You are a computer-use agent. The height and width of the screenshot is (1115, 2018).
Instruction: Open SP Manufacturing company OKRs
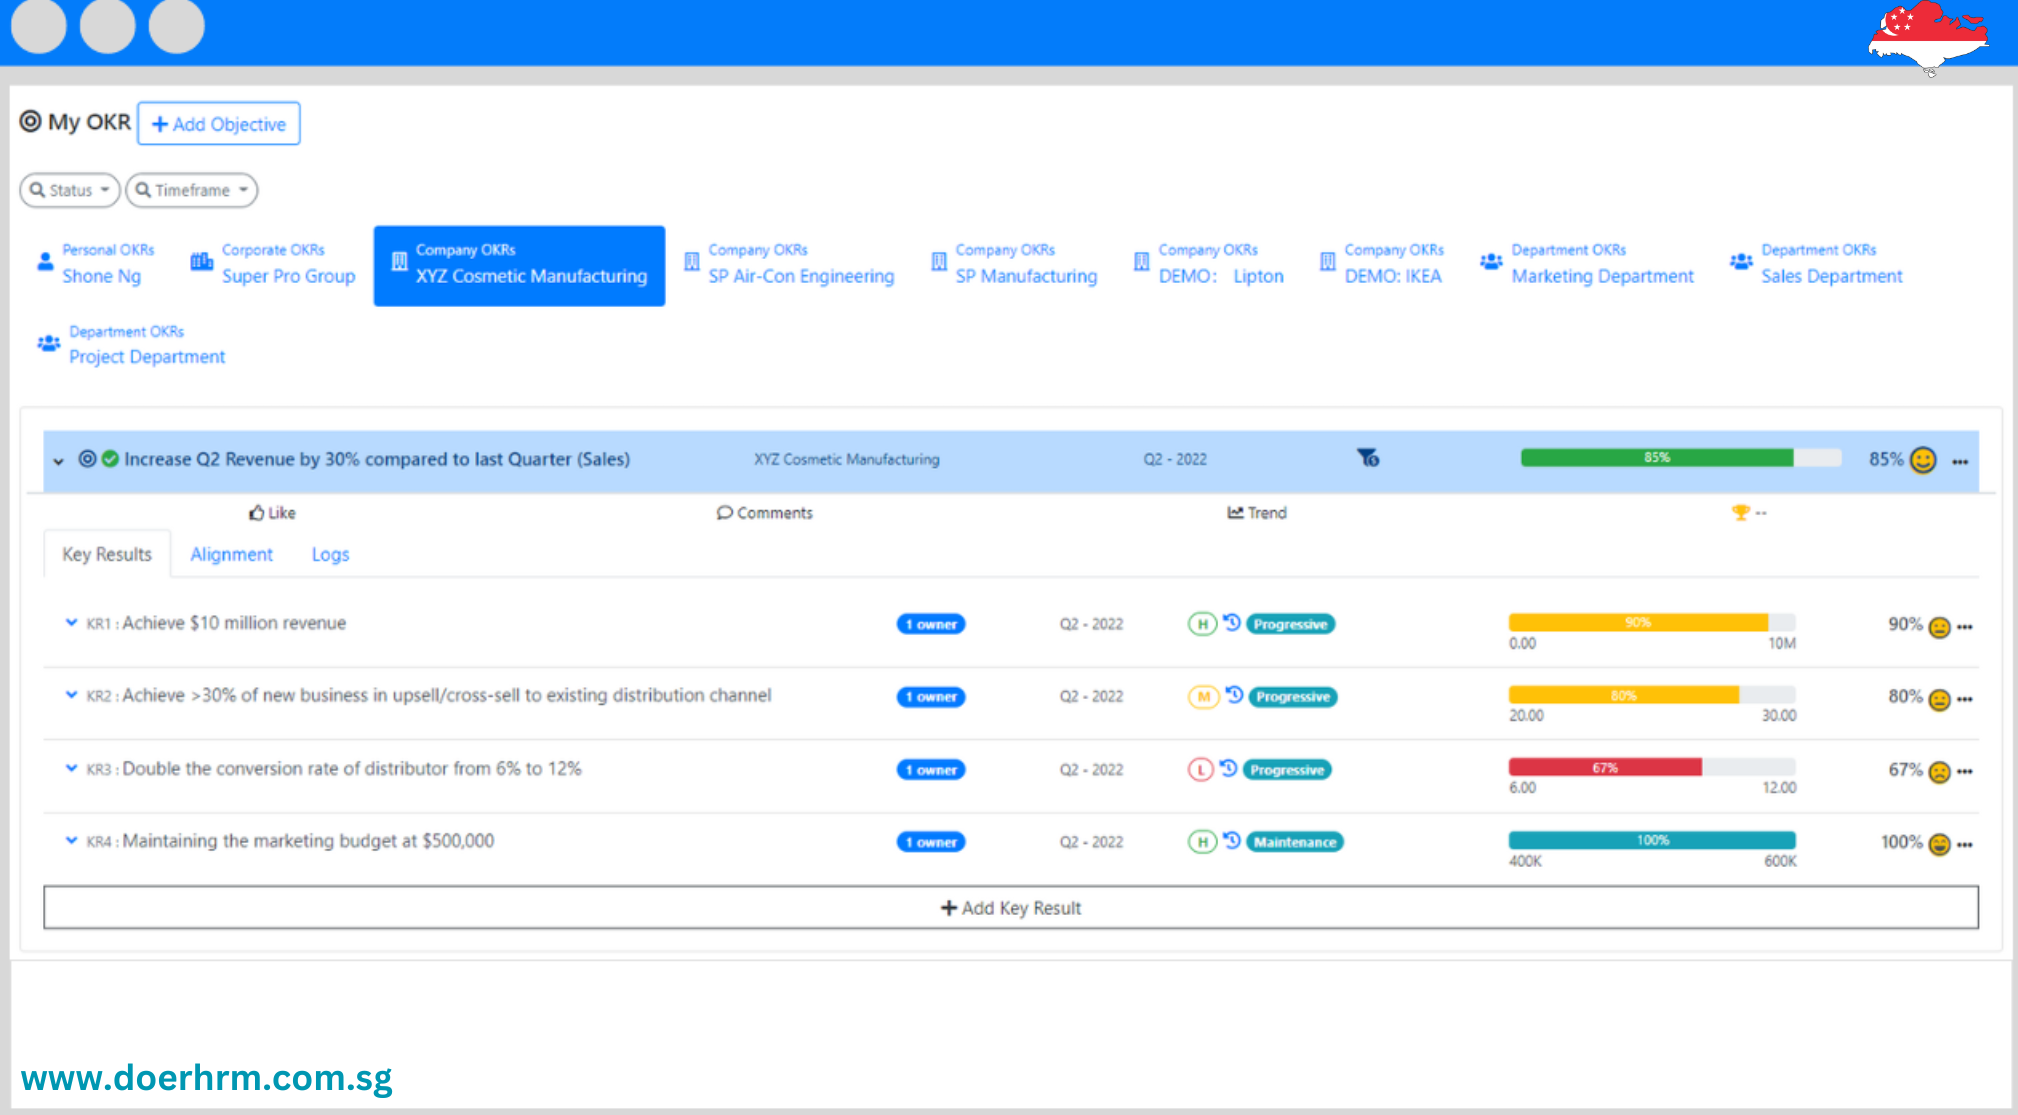[x=1014, y=264]
